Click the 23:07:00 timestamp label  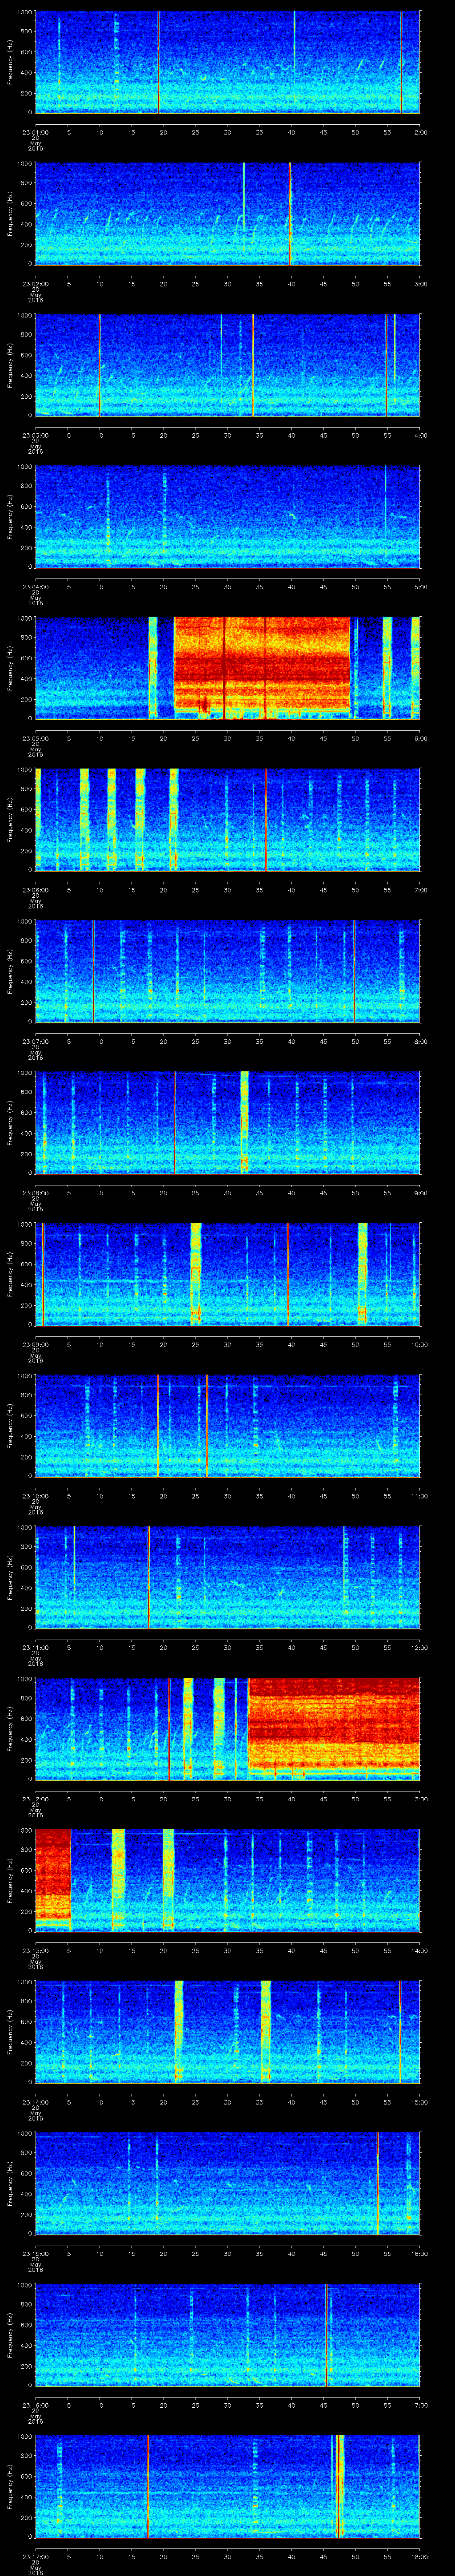35,1041
